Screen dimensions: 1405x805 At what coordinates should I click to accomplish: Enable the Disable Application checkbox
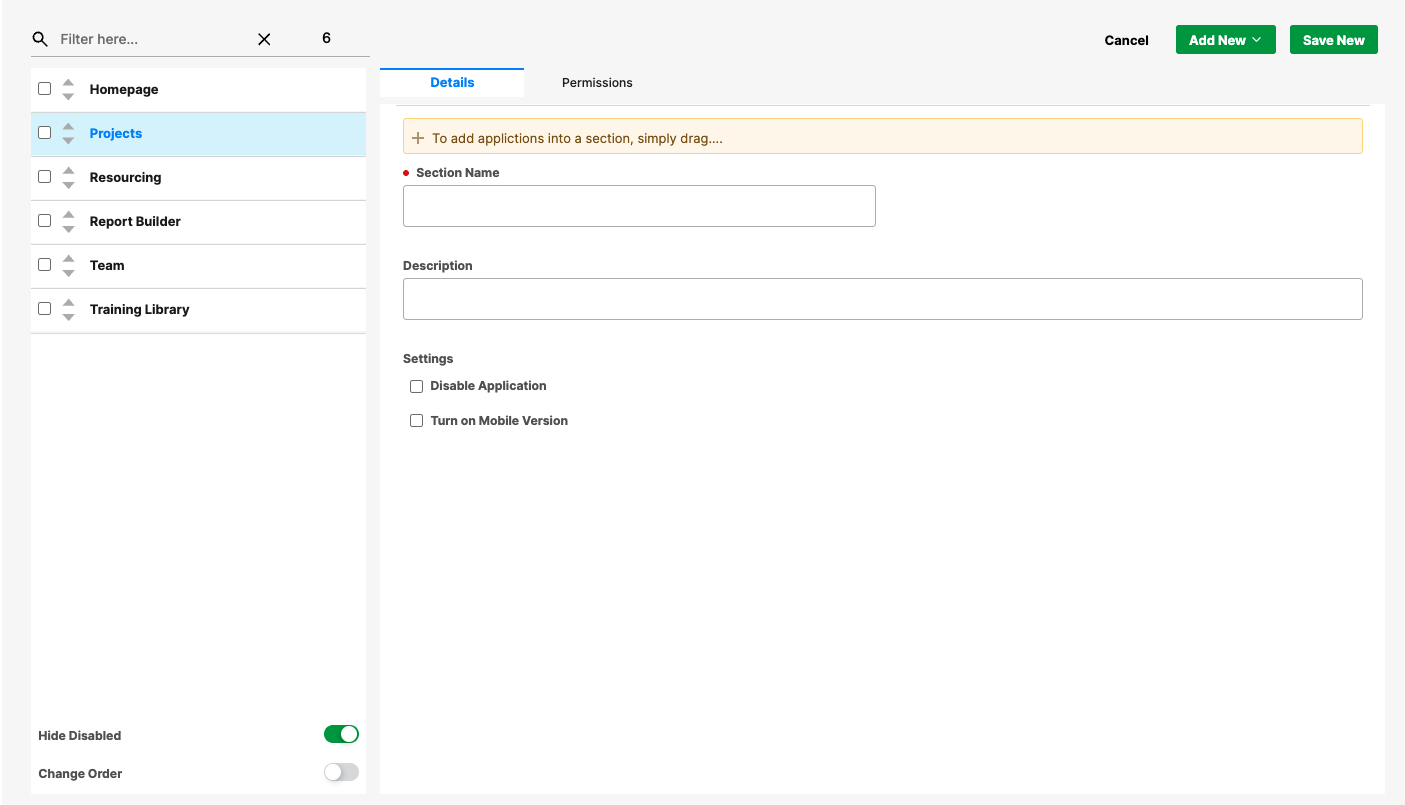tap(417, 386)
